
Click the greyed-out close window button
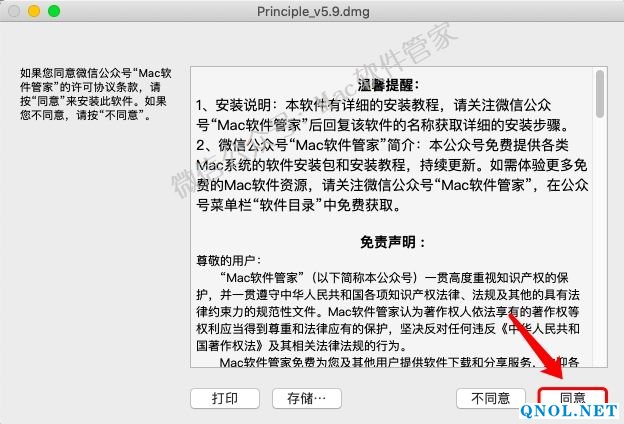tap(14, 11)
